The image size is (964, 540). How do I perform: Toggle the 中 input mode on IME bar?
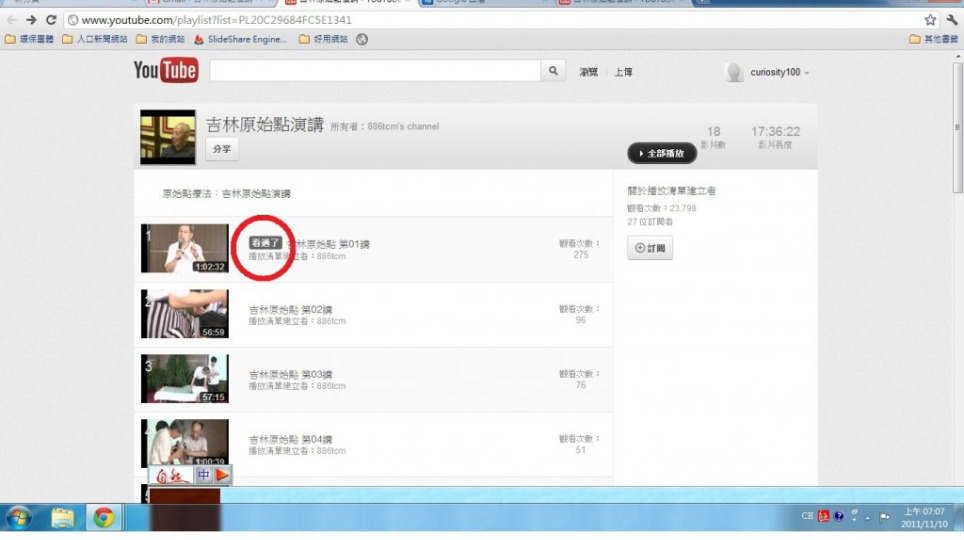[x=203, y=475]
